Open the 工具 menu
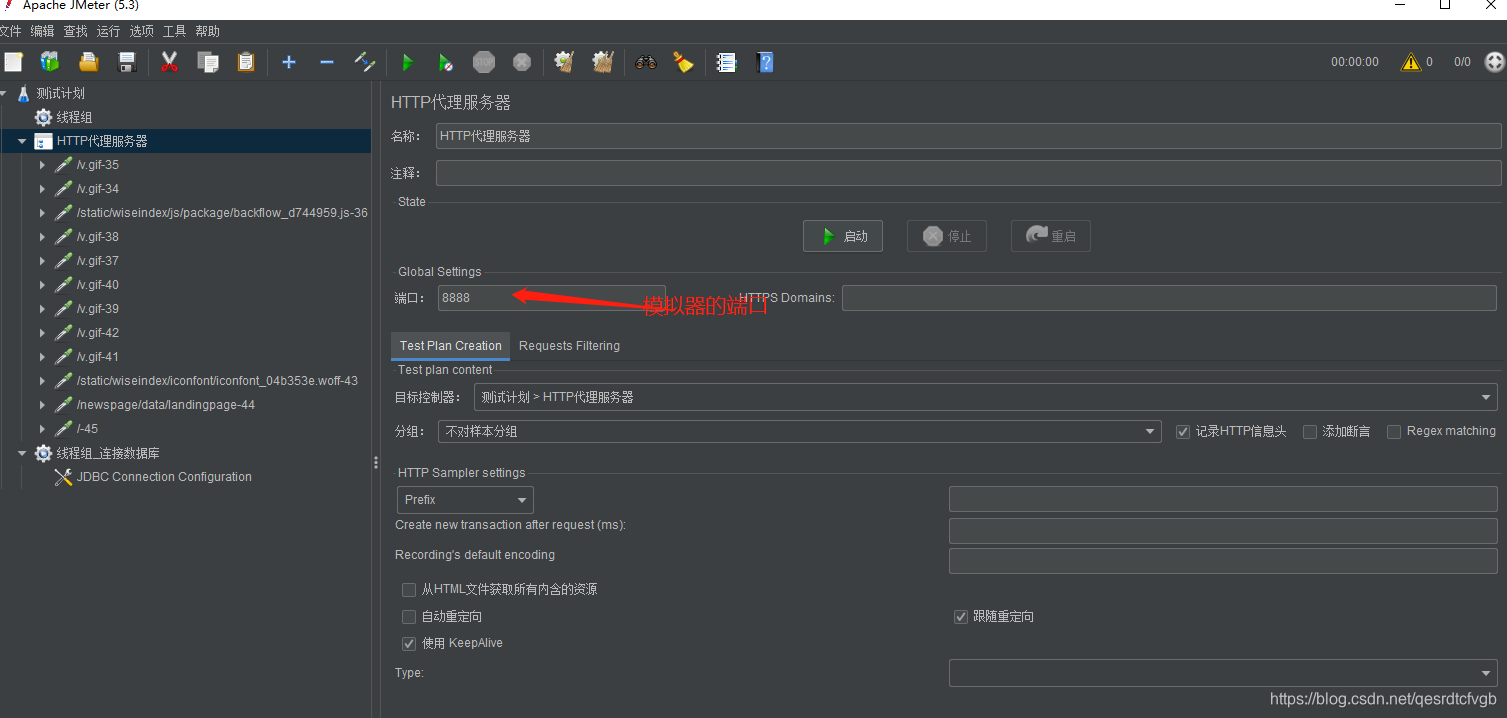 coord(174,32)
